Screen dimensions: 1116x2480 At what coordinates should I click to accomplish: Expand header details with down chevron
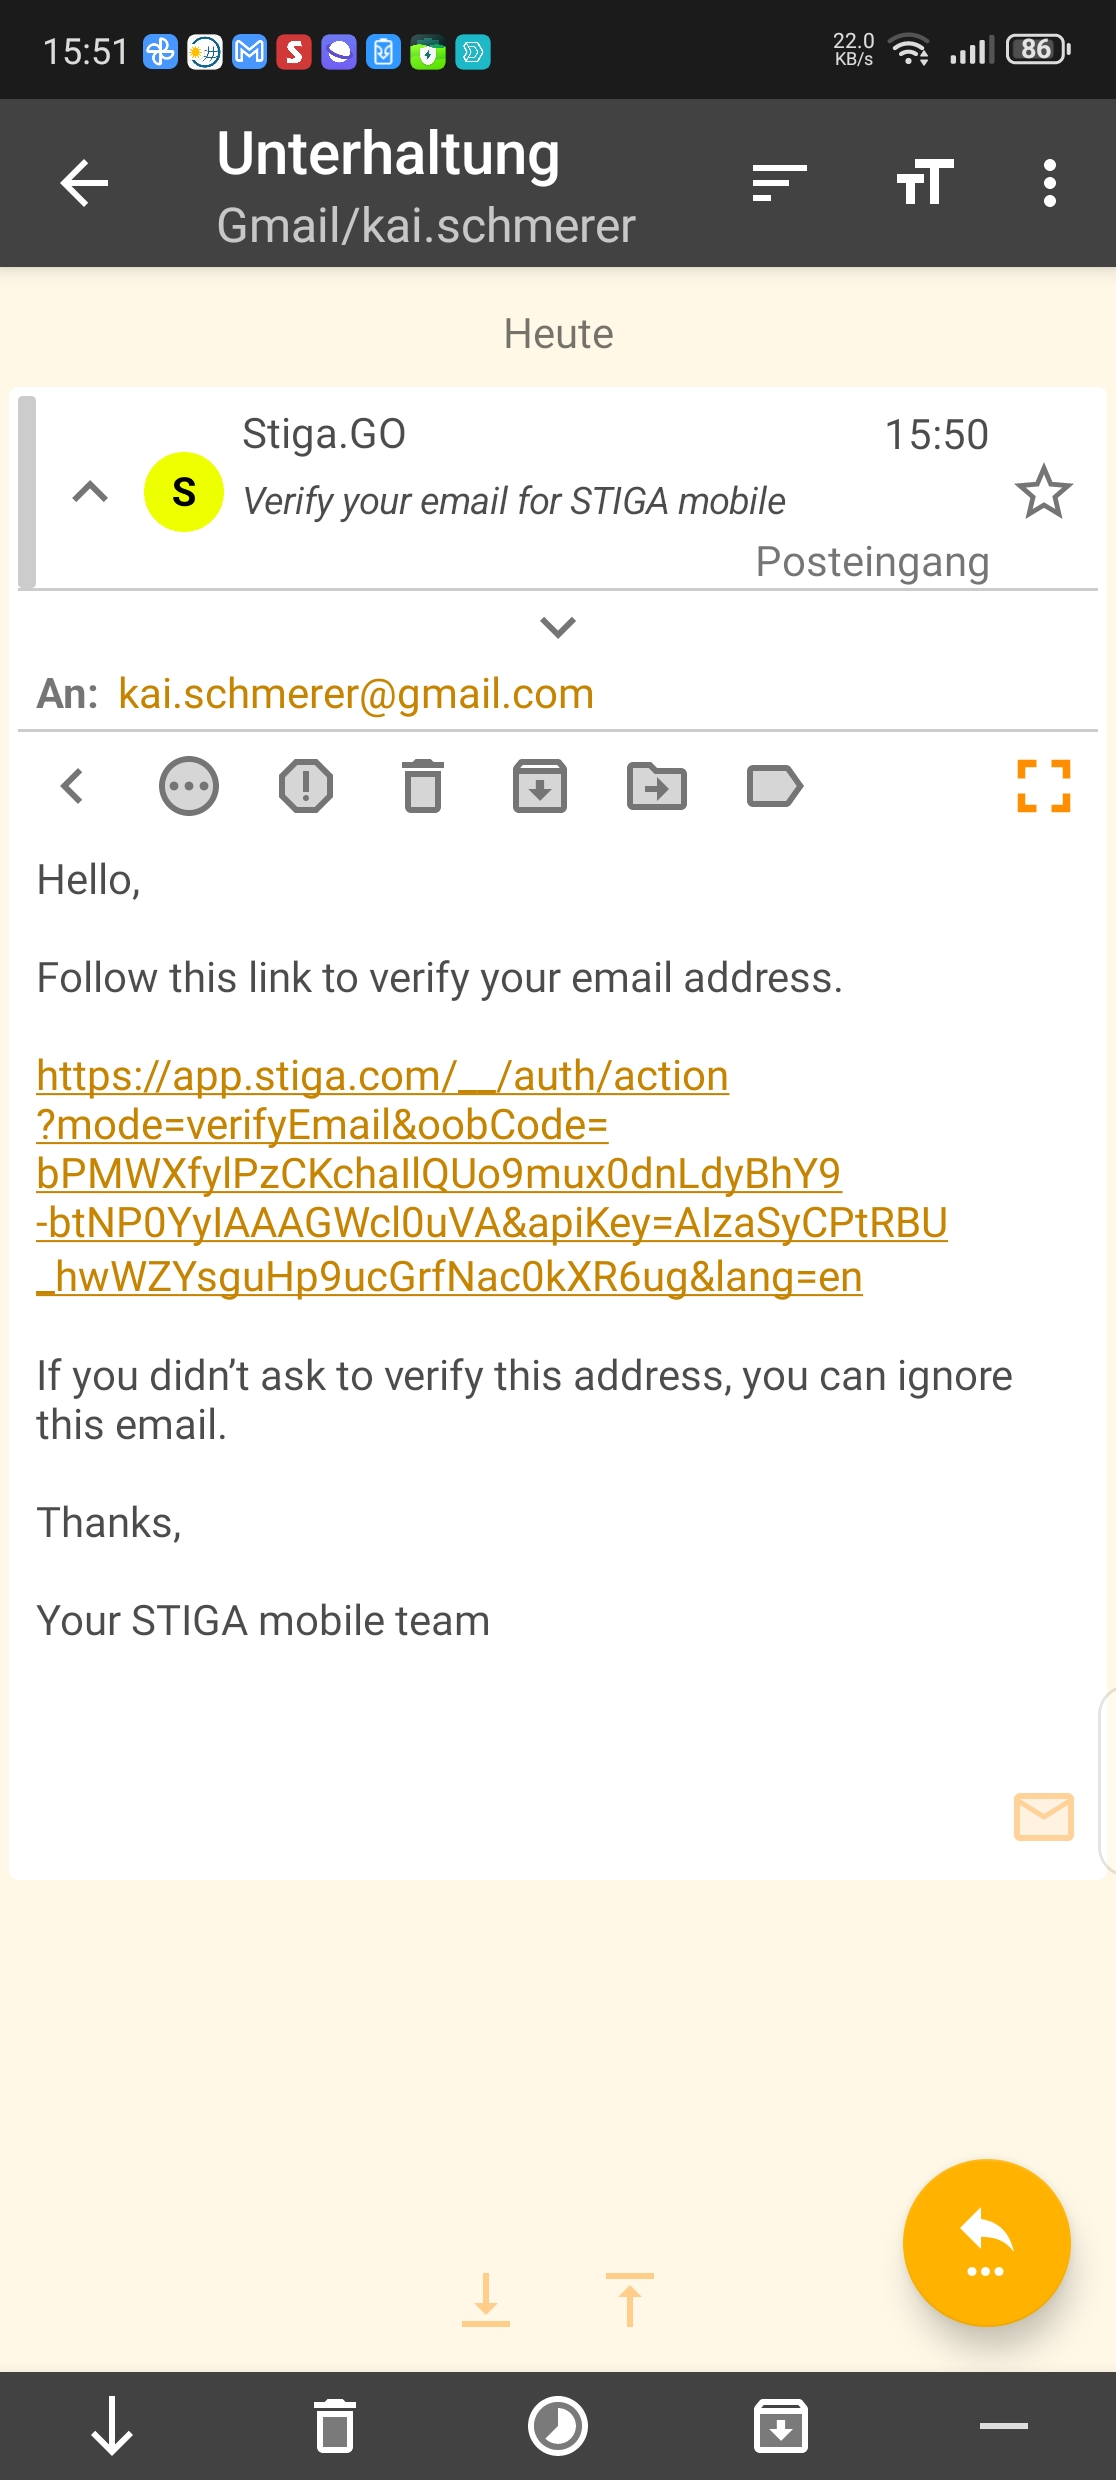(x=557, y=627)
